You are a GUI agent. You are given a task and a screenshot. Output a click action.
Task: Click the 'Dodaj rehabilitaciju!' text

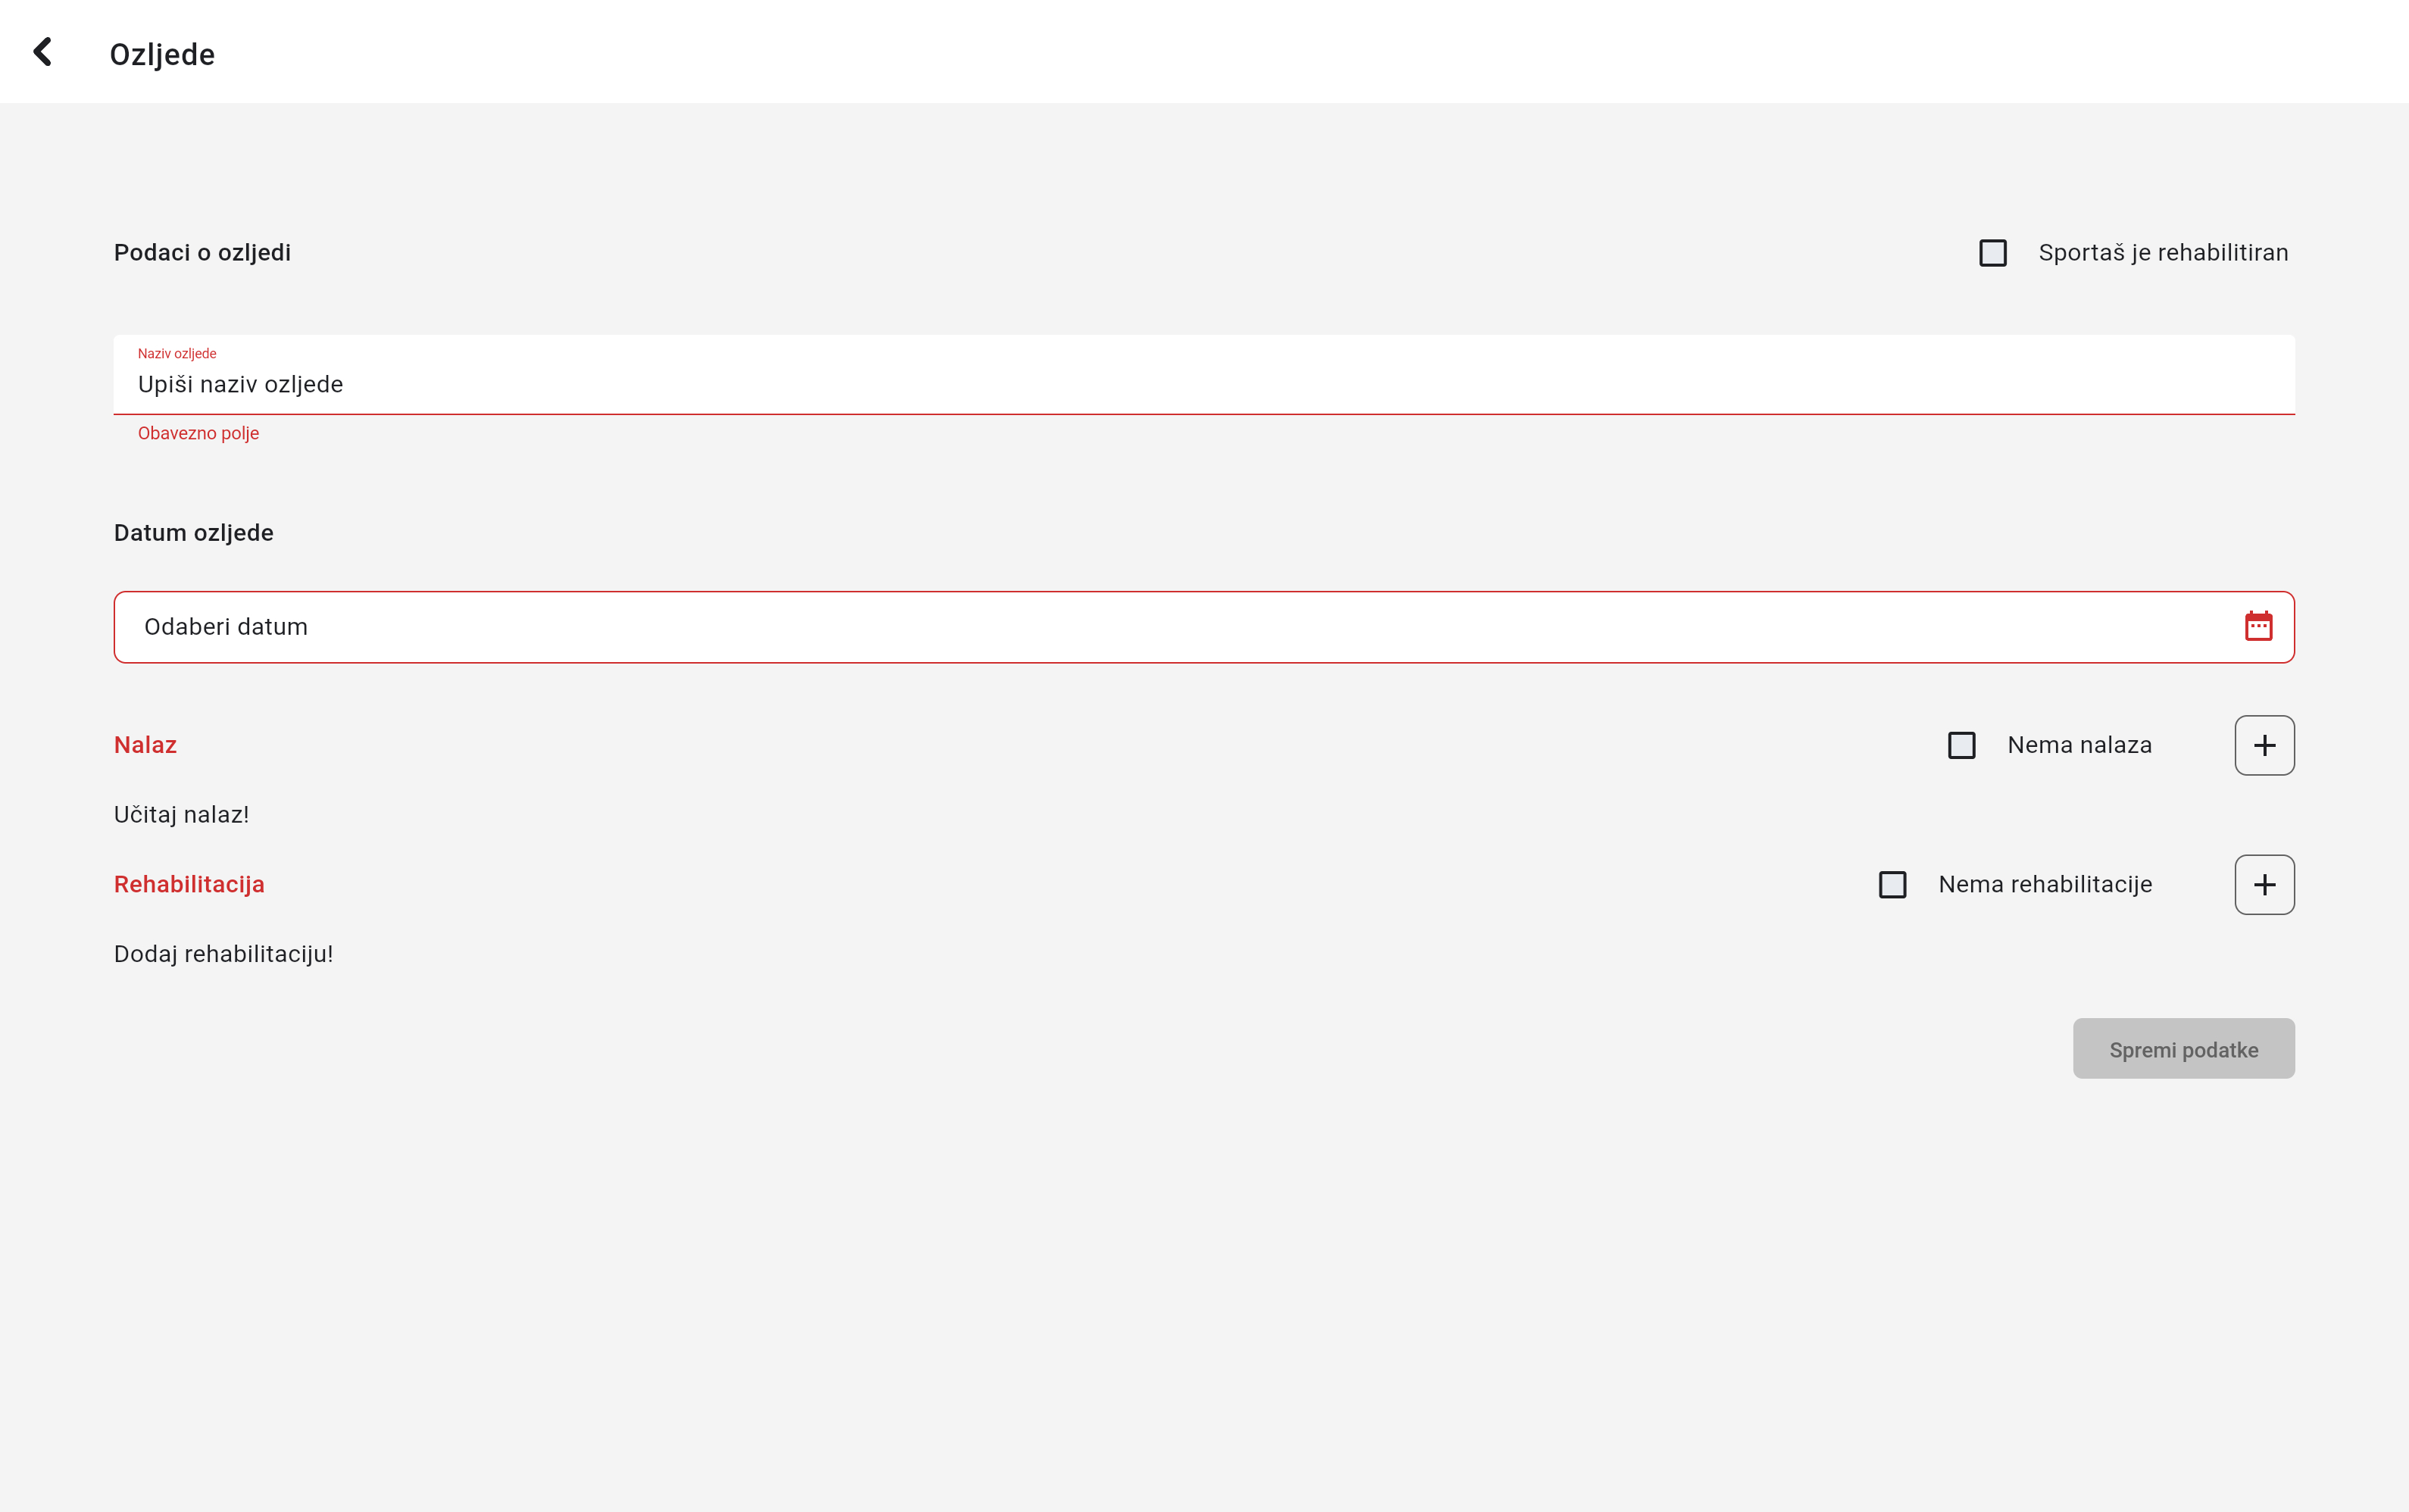tap(223, 954)
